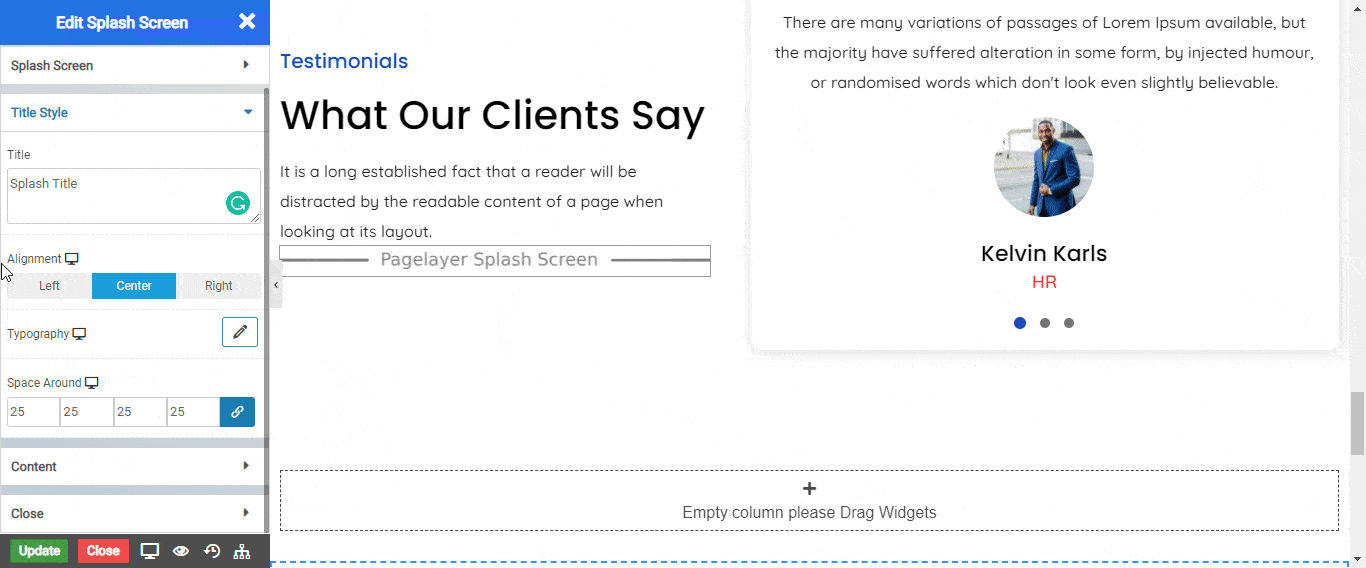Image resolution: width=1366 pixels, height=568 pixels.
Task: Expand the Content section
Action: (133, 466)
